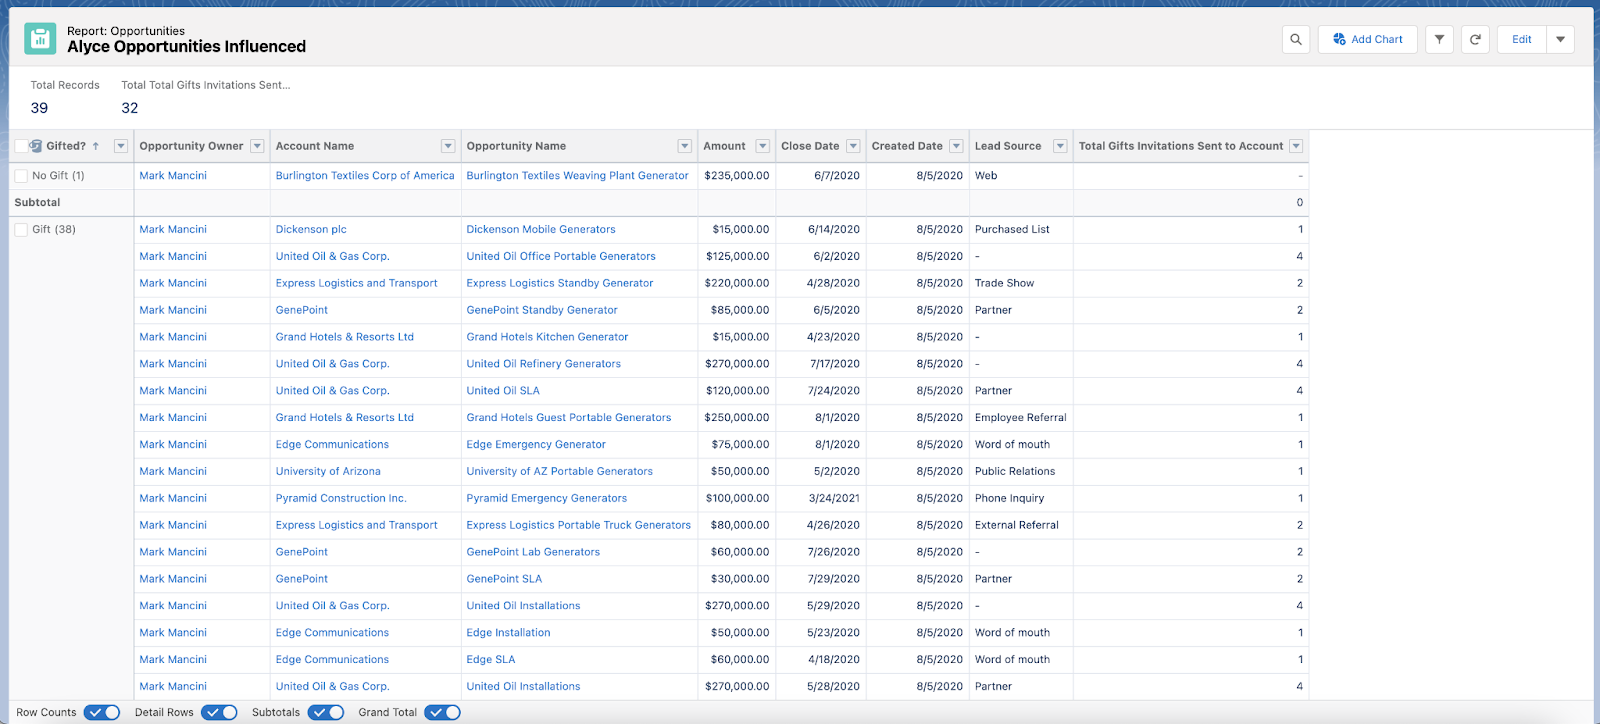Open the Gifted? column dropdown menu
Screen dimensions: 1600x724
point(121,146)
